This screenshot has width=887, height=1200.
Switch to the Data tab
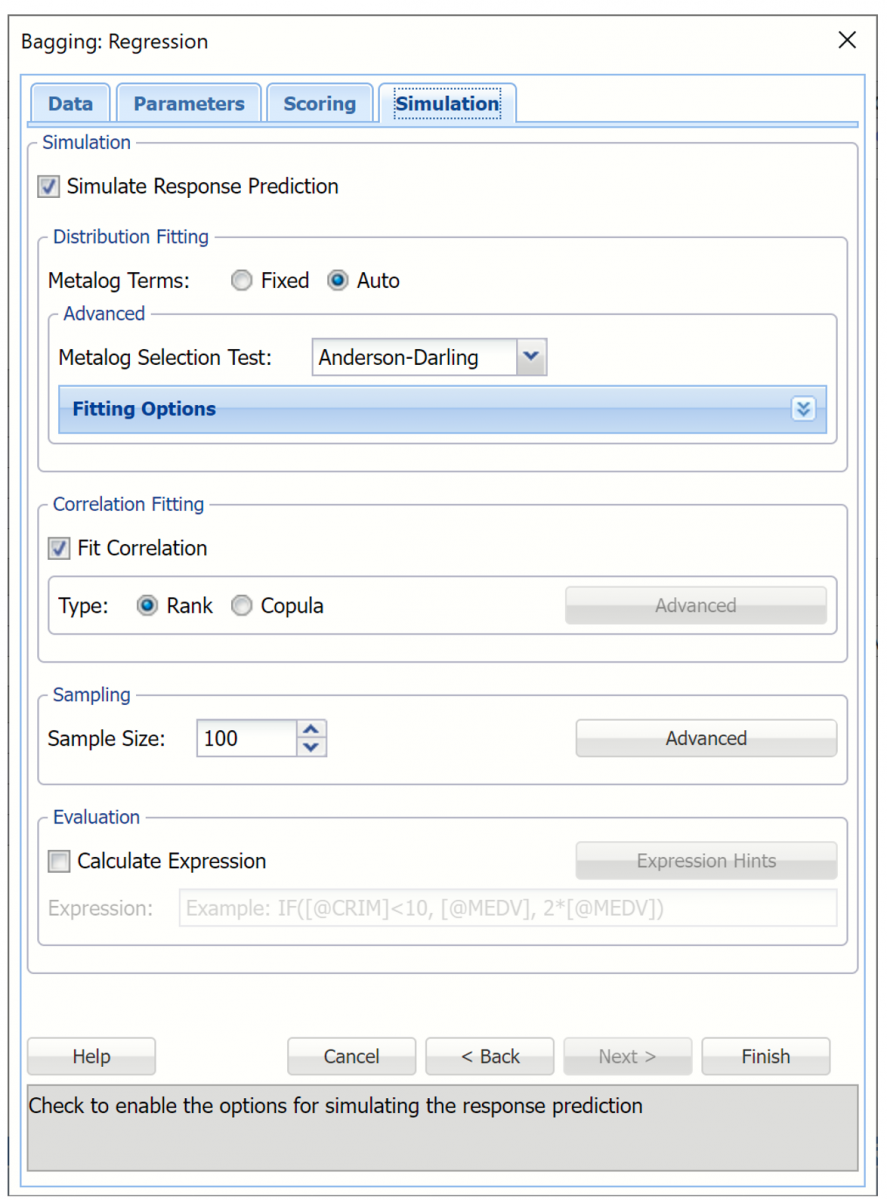coord(70,104)
